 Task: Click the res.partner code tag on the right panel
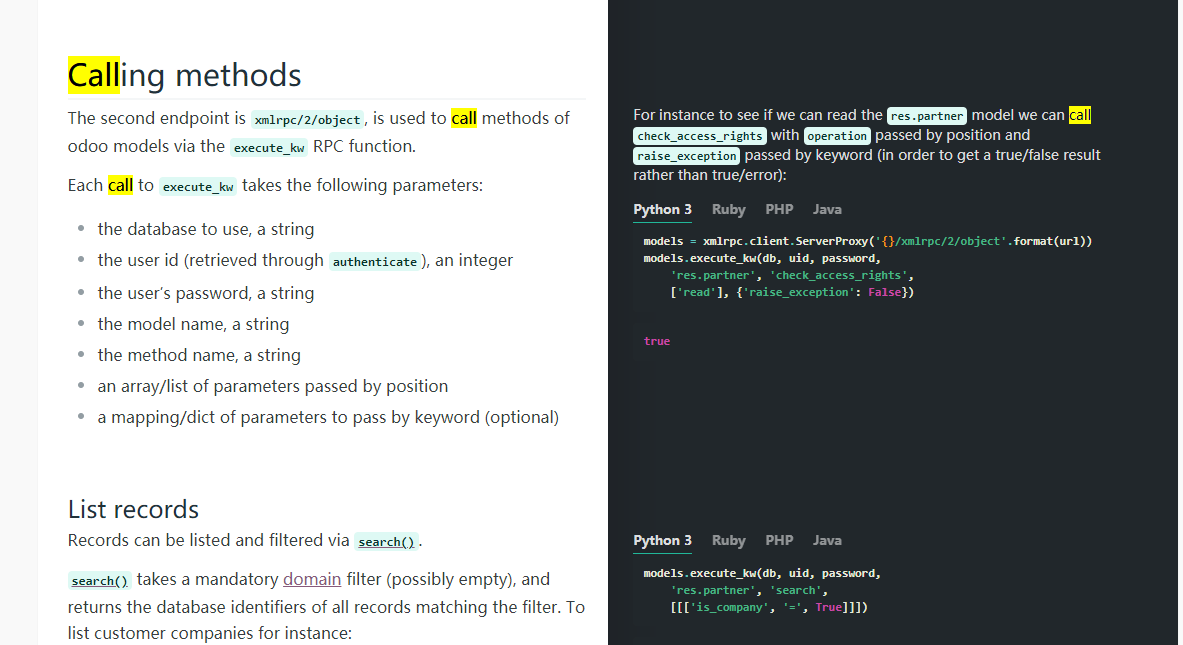coord(926,115)
